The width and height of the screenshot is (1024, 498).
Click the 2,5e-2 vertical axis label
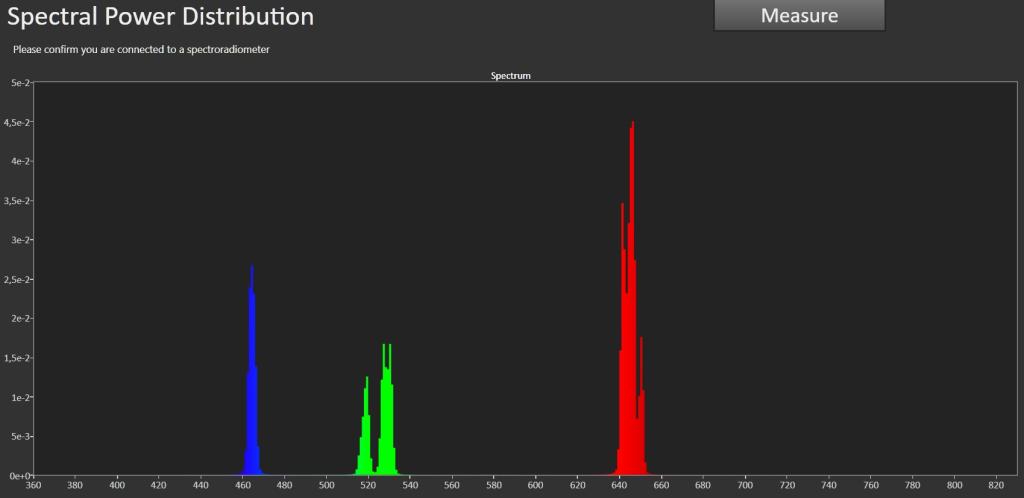(x=17, y=279)
